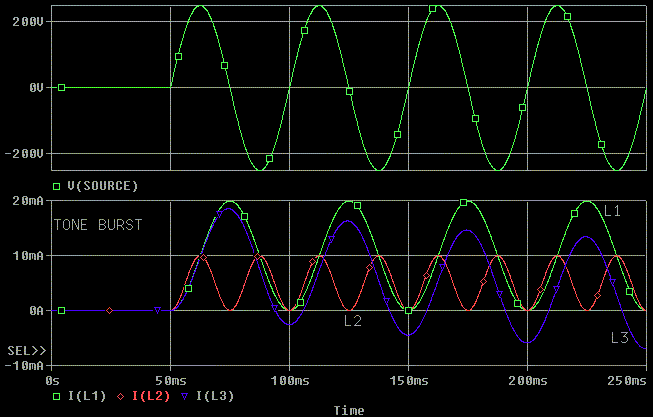Click the Time x-axis title

click(349, 410)
